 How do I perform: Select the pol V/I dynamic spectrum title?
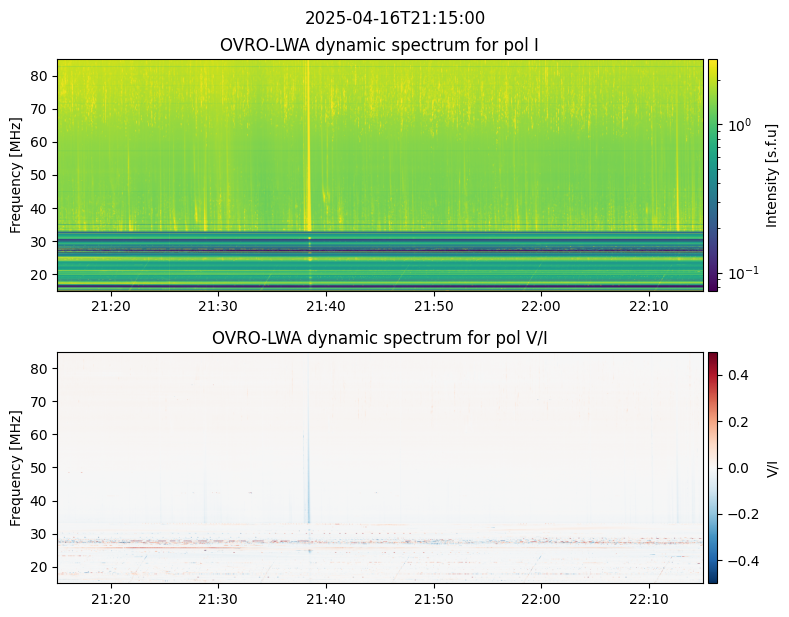(380, 338)
